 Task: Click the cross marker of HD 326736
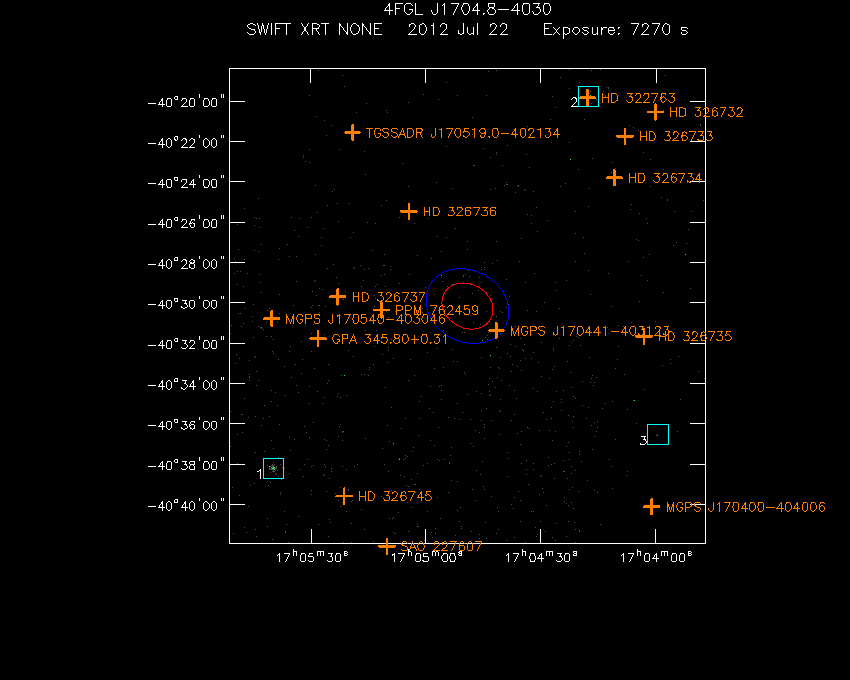click(x=409, y=211)
